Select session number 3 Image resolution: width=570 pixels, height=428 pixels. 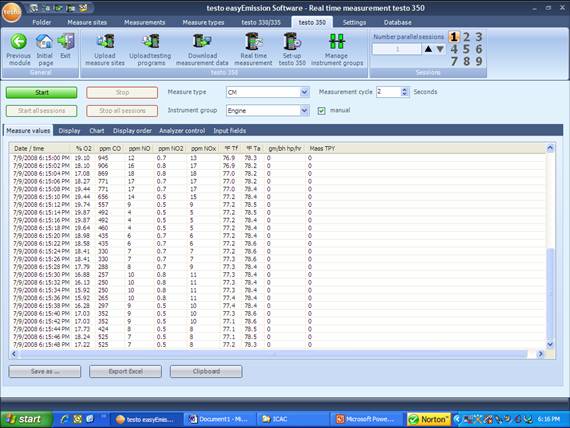pos(479,37)
